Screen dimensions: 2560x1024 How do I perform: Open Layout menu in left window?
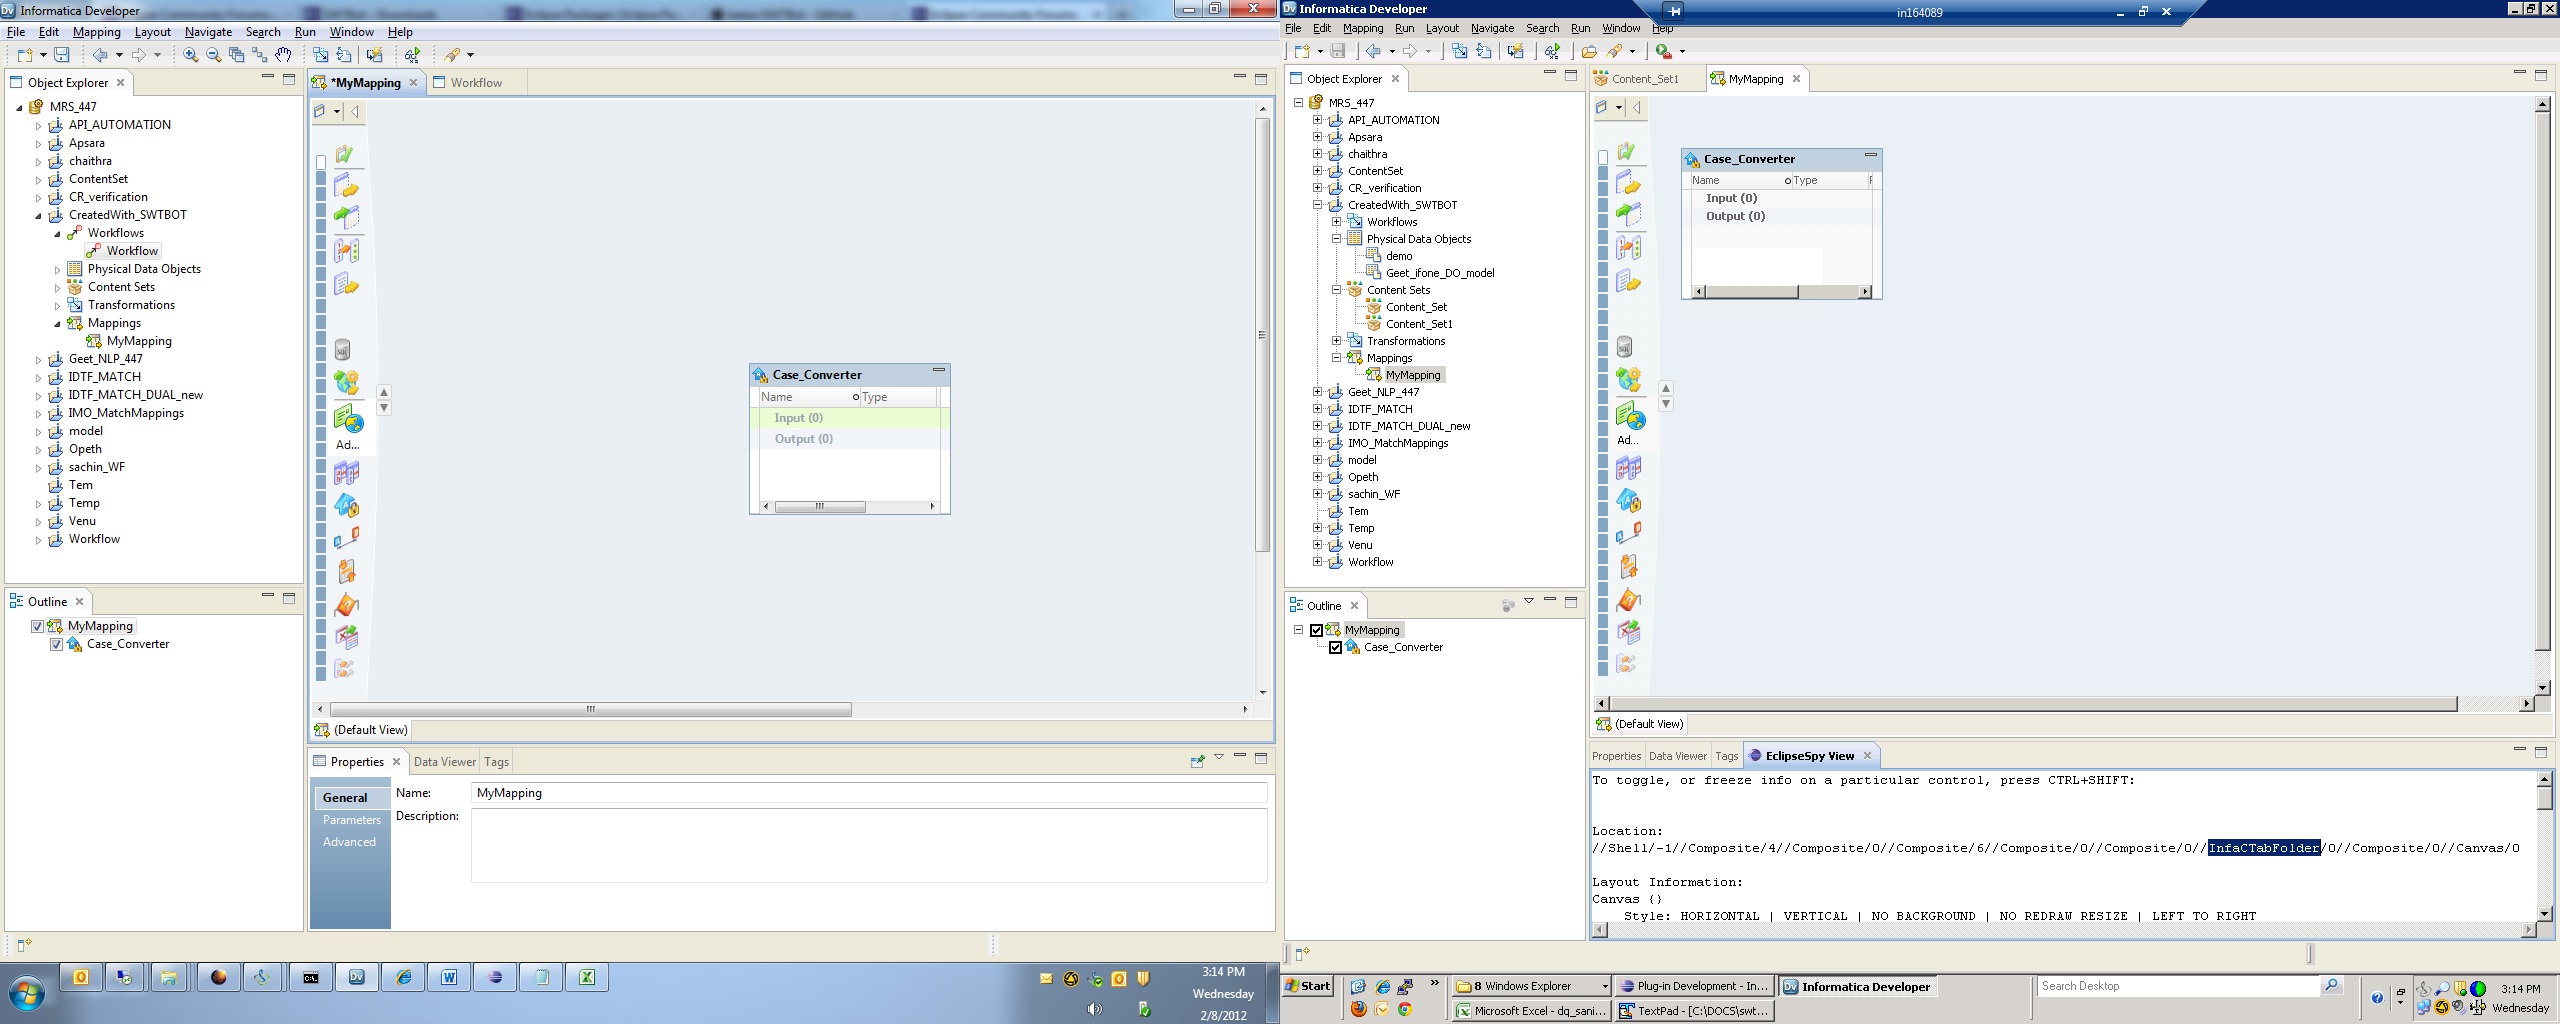point(153,32)
